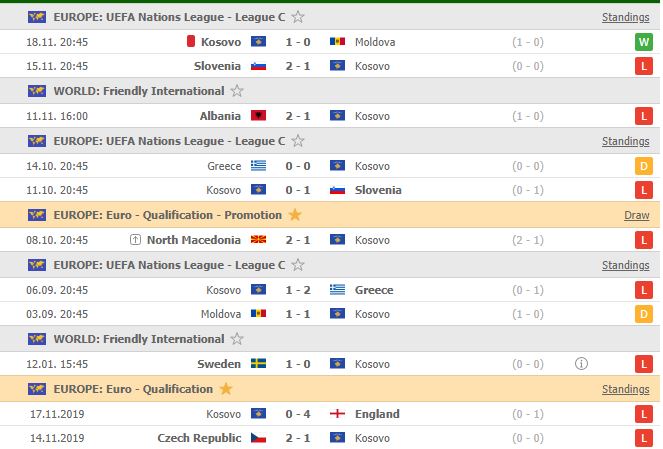This screenshot has height=449, width=663.
Task: Click the orange D badge for Greece 0-0
Action: coord(644,166)
